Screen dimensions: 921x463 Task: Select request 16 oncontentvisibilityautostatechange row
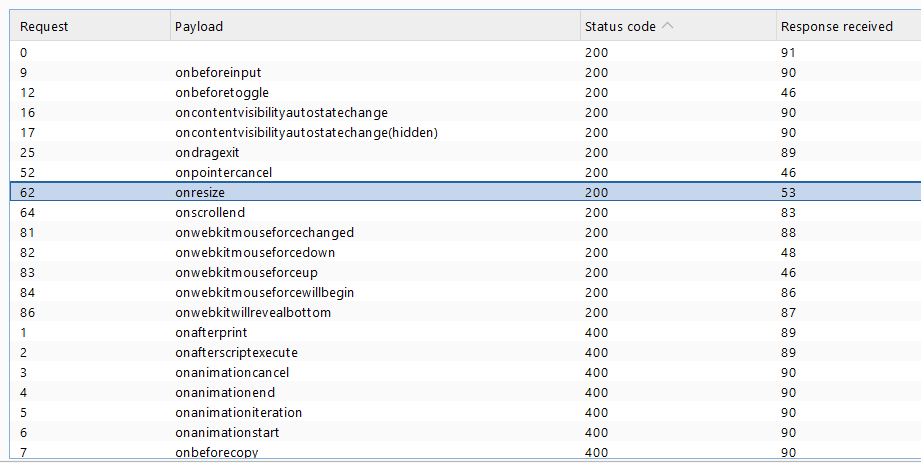[x=466, y=112]
